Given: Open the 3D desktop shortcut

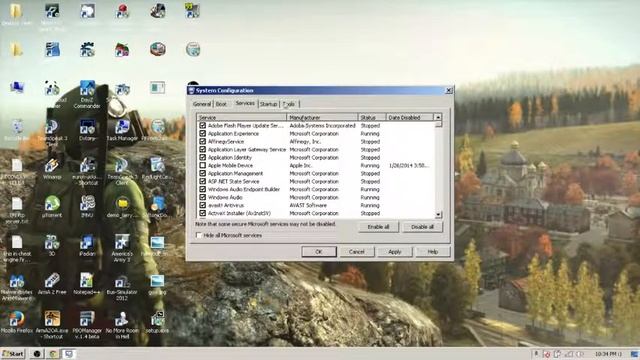Looking at the screenshot, I should point(52,245).
